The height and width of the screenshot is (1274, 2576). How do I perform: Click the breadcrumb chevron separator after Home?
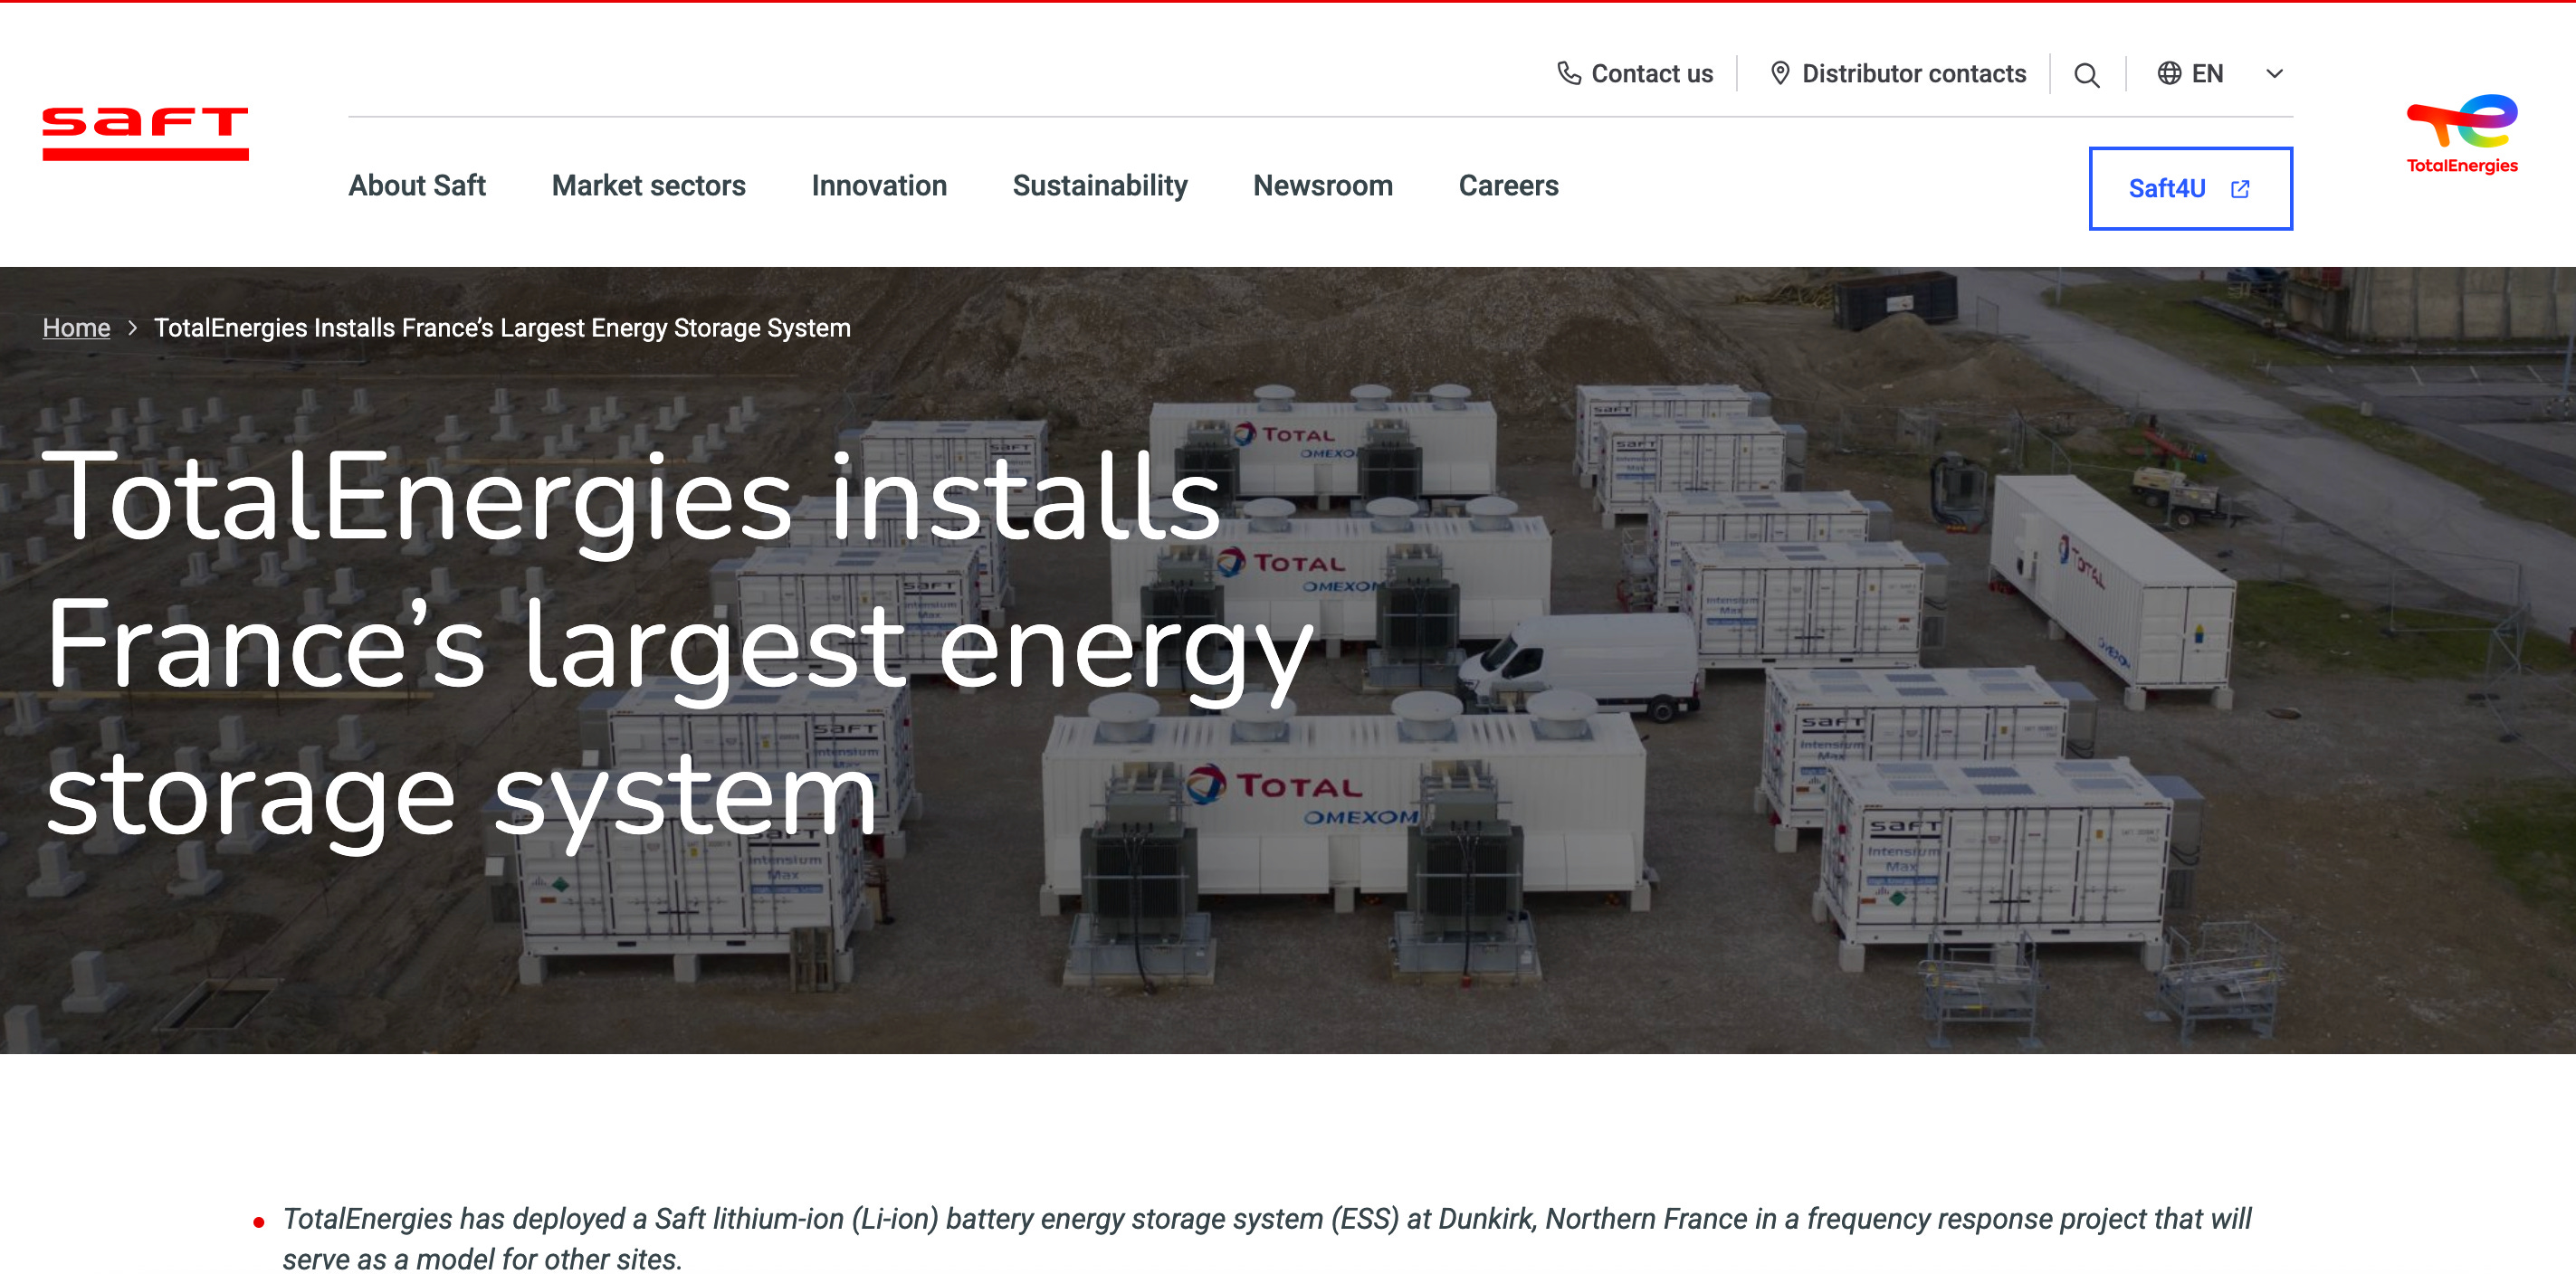click(x=132, y=328)
